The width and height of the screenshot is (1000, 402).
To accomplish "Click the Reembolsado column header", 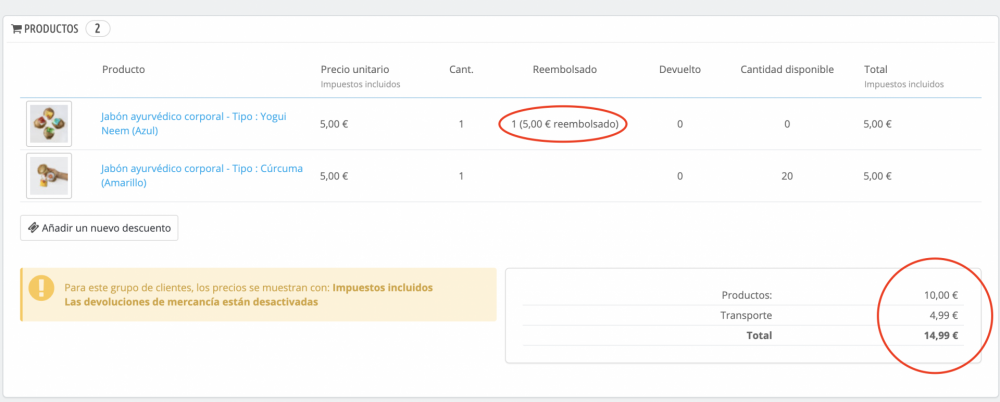I will click(563, 70).
